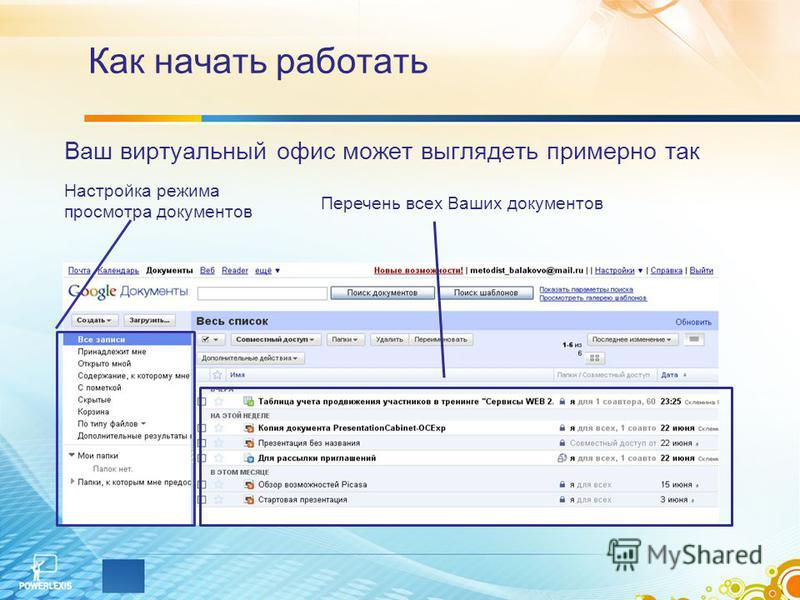Open the Совместный доступ dropdown
The width and height of the screenshot is (800, 600).
click(276, 339)
